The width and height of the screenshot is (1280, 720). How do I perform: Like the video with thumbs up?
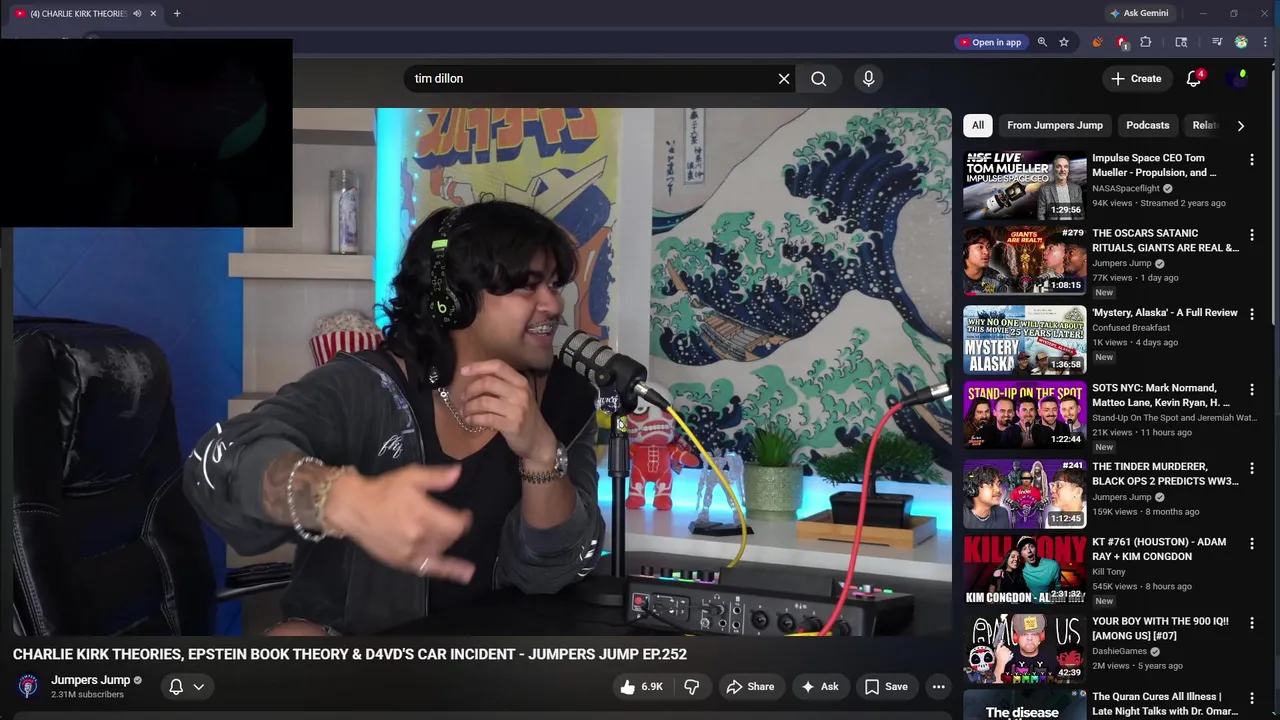point(641,686)
